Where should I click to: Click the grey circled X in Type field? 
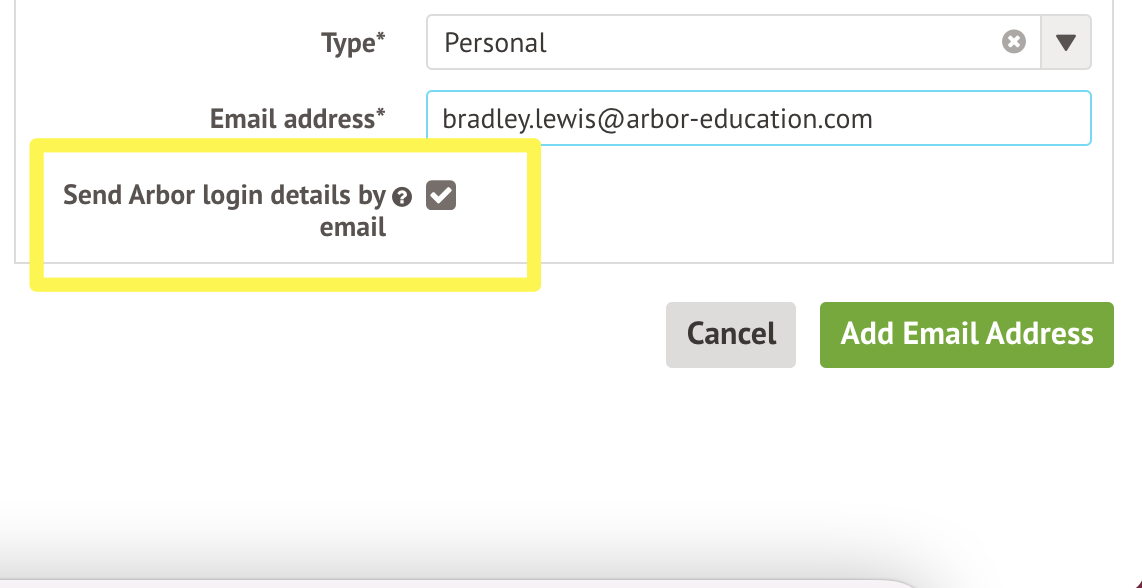1014,42
